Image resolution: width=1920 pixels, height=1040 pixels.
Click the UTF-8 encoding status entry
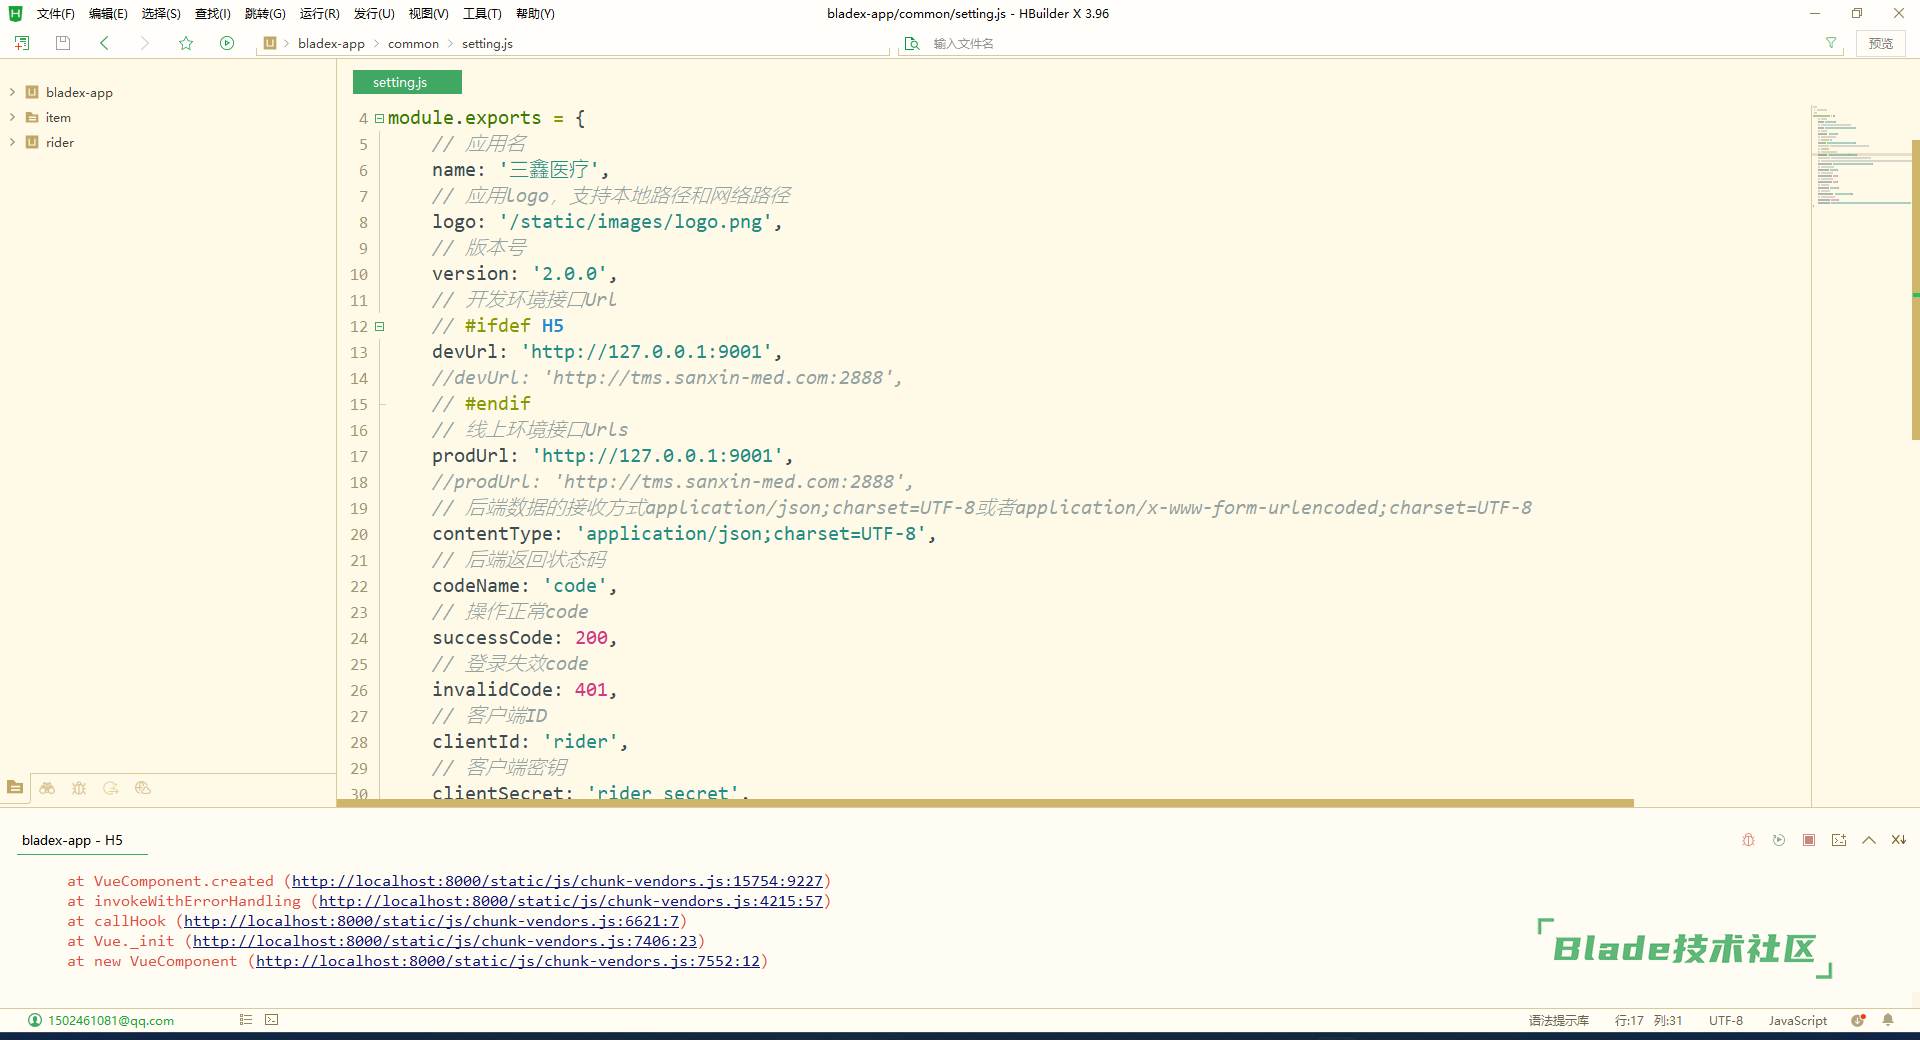click(x=1725, y=1020)
